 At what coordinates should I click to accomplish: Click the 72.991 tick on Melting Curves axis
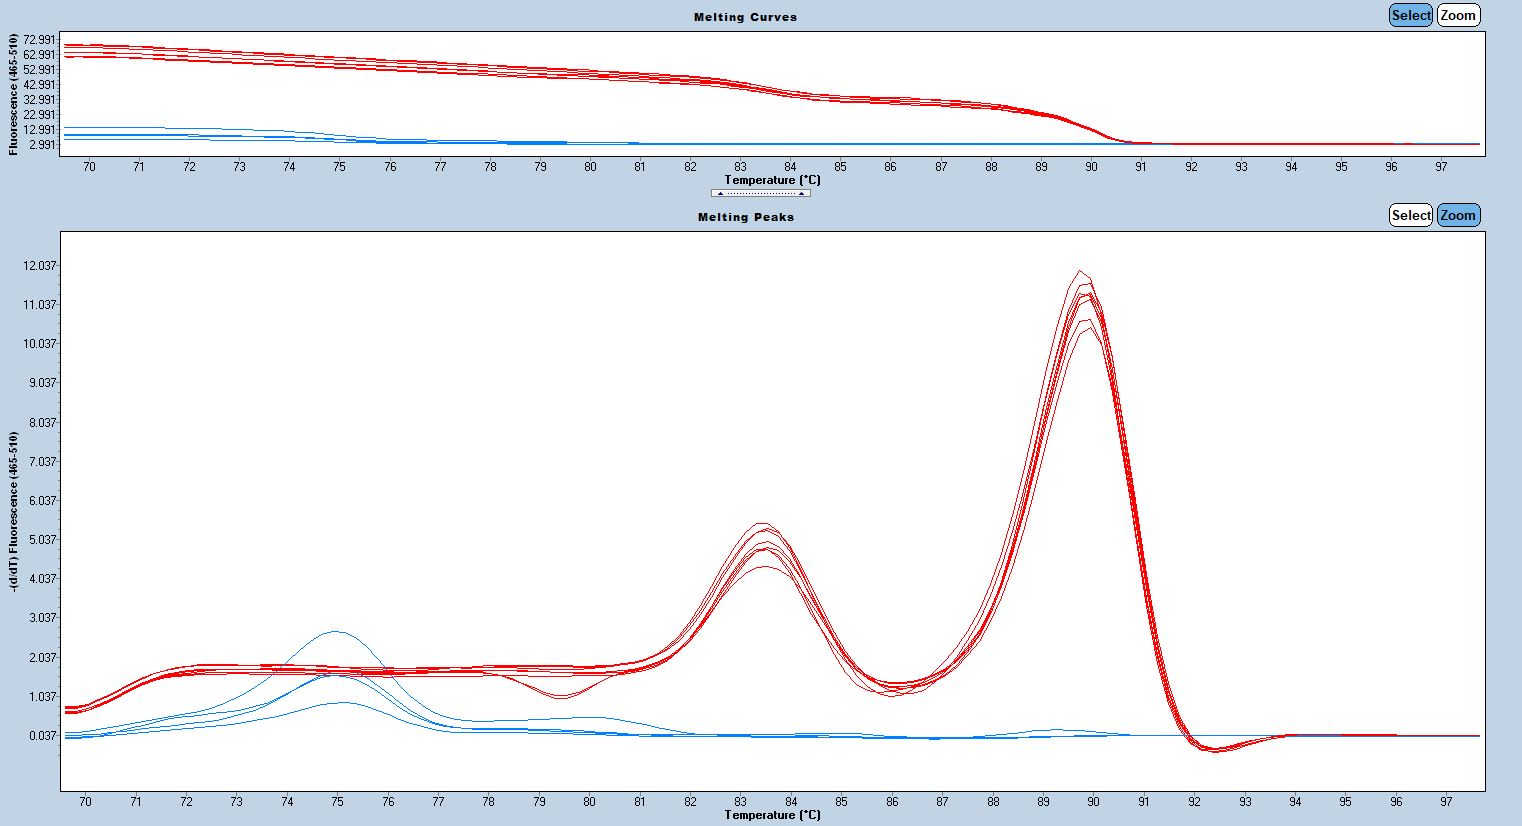click(x=40, y=40)
